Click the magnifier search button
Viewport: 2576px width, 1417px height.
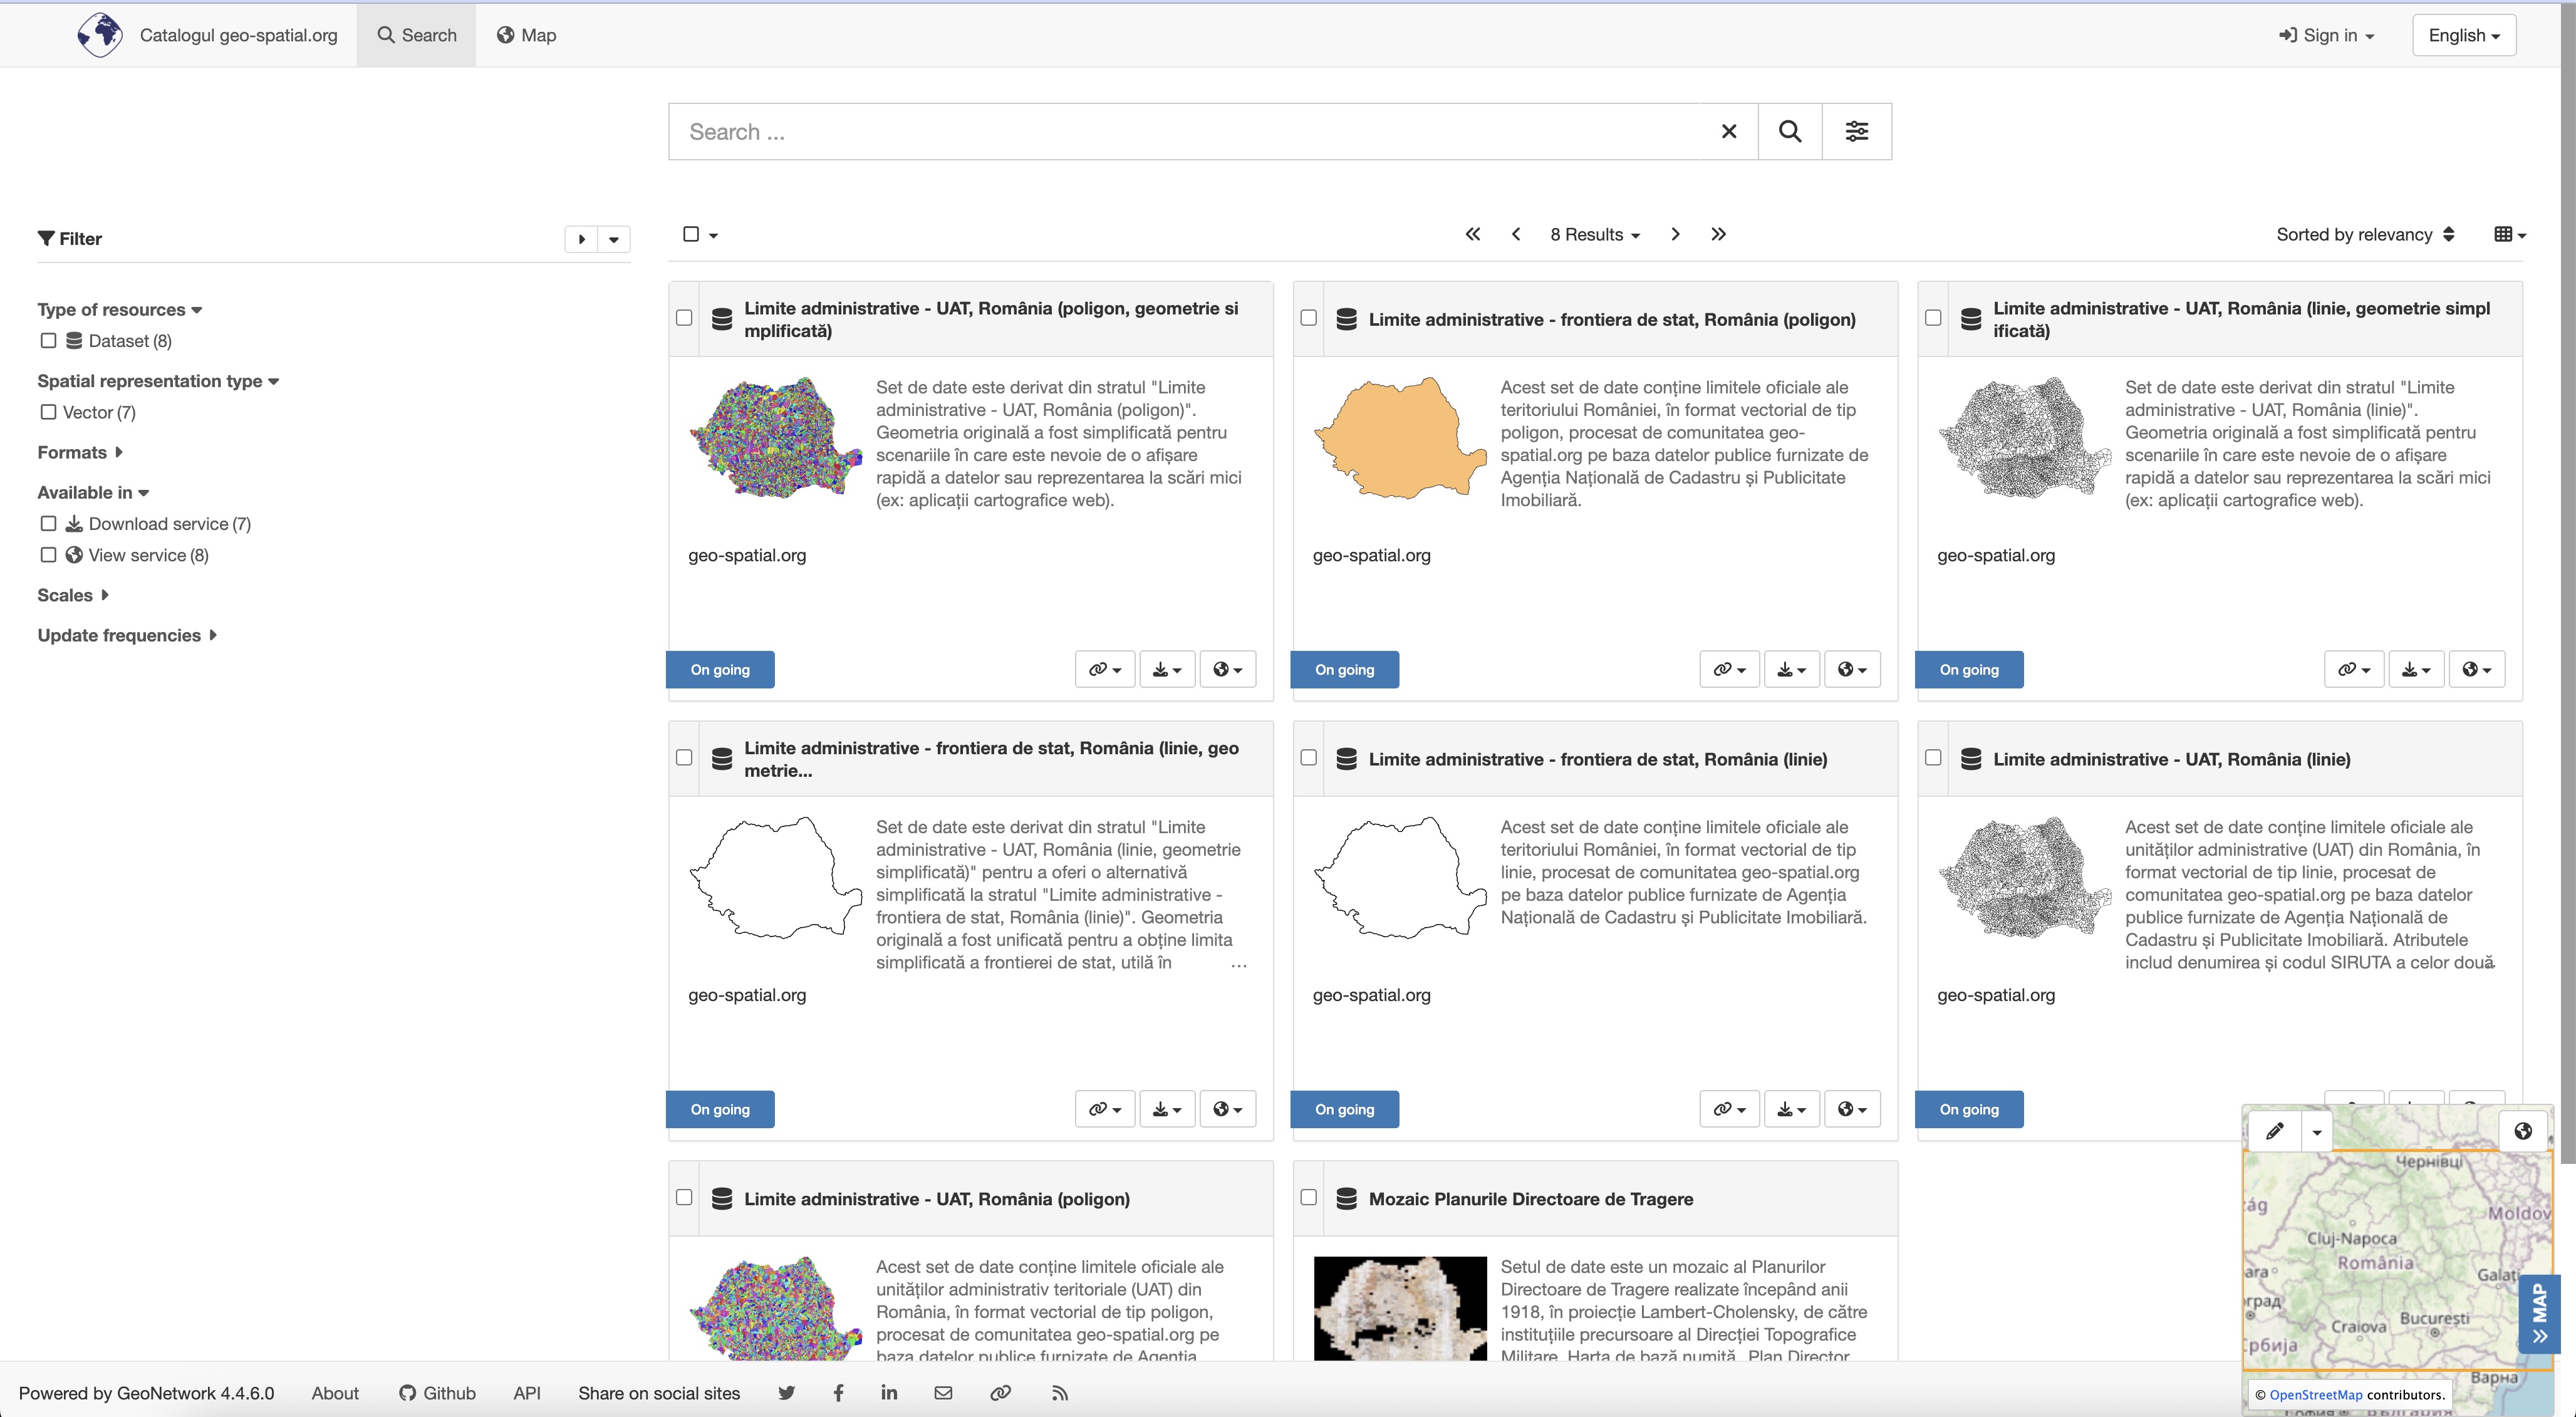1790,131
